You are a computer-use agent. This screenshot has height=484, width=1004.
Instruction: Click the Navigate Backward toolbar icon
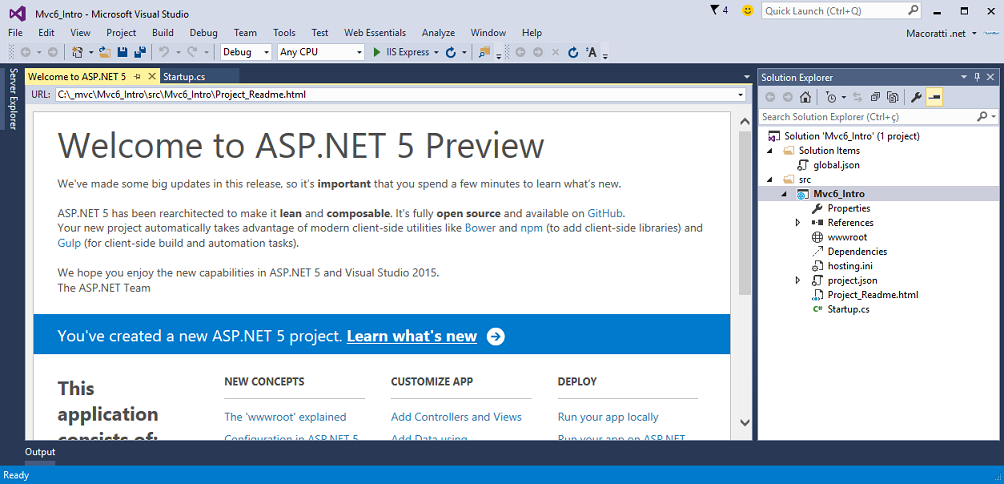[x=26, y=52]
